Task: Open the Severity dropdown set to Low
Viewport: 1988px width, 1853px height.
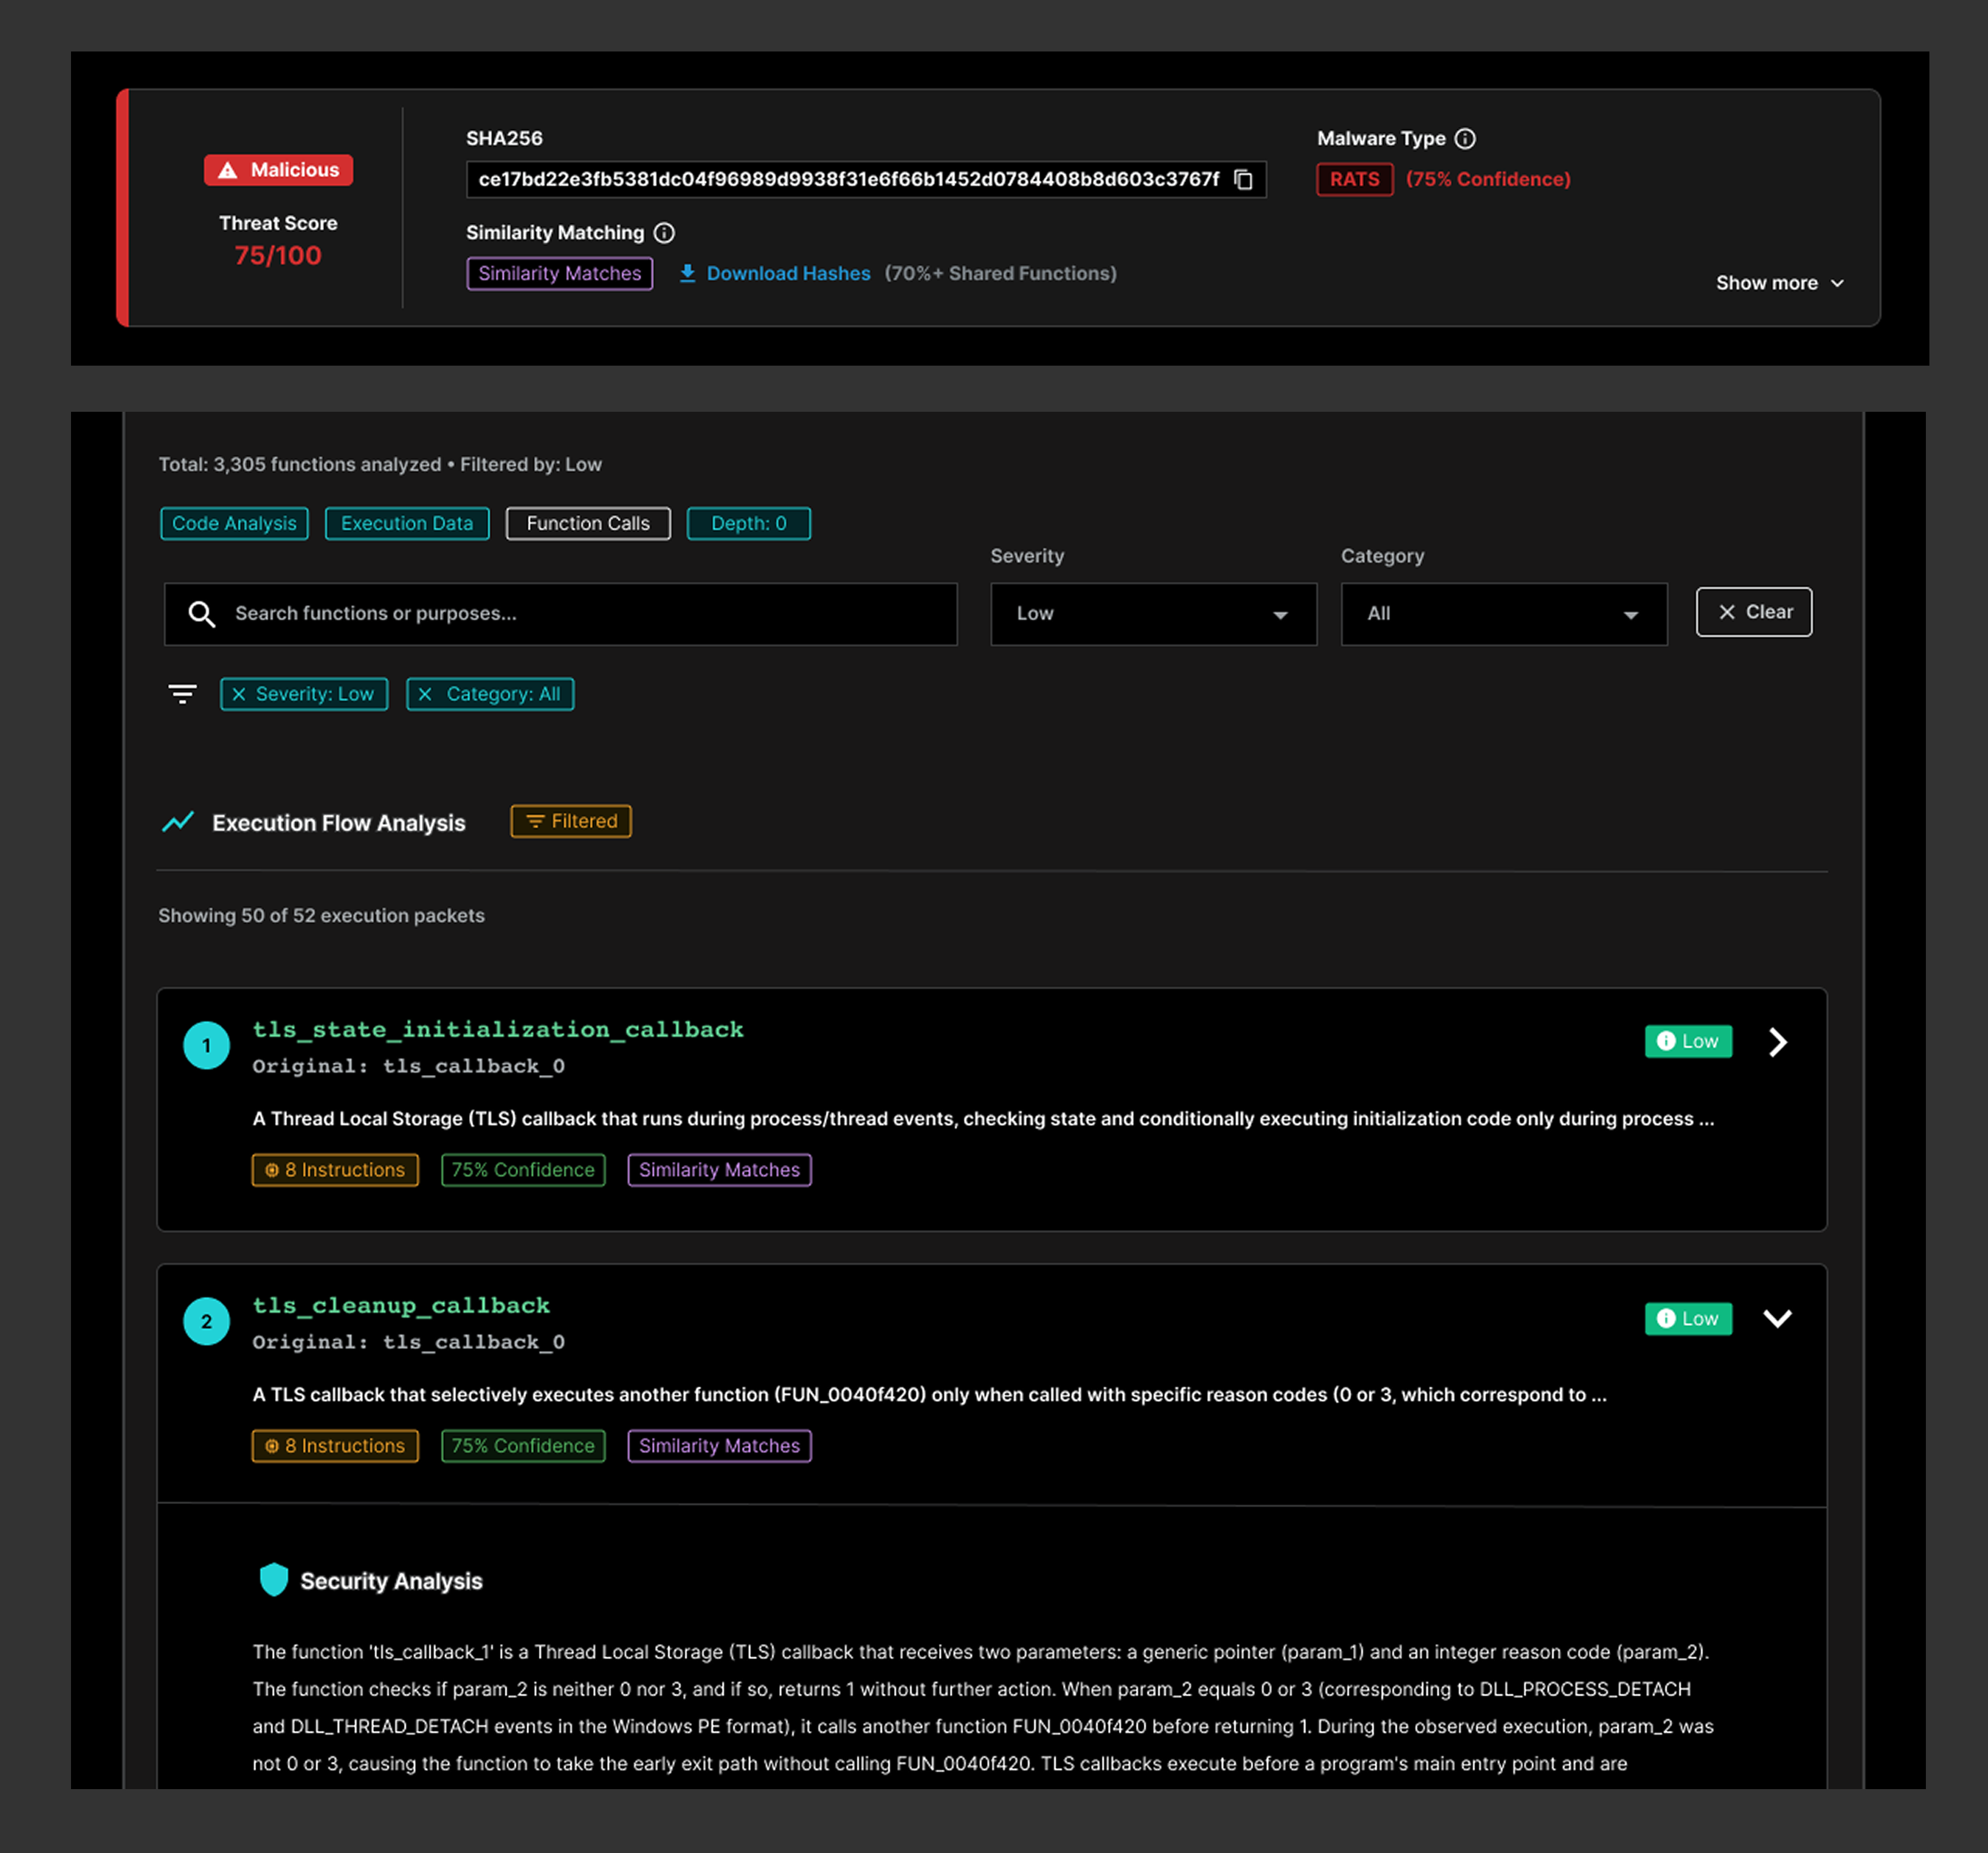Action: tap(1152, 614)
